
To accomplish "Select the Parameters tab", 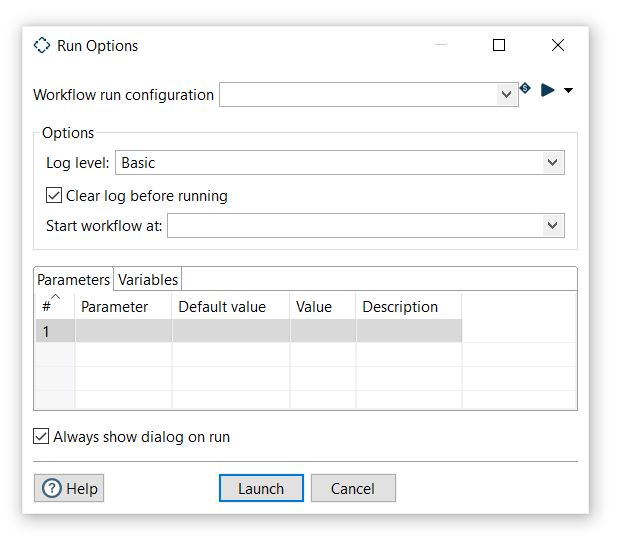I will [74, 280].
